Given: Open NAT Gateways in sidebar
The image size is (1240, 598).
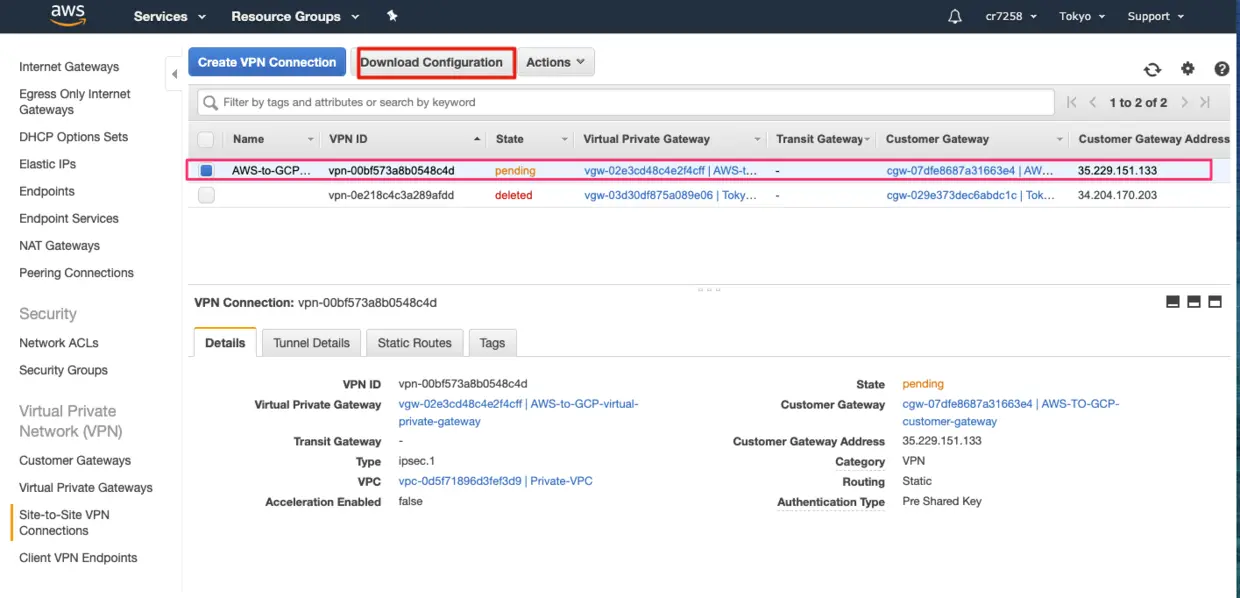Looking at the screenshot, I should coord(60,245).
